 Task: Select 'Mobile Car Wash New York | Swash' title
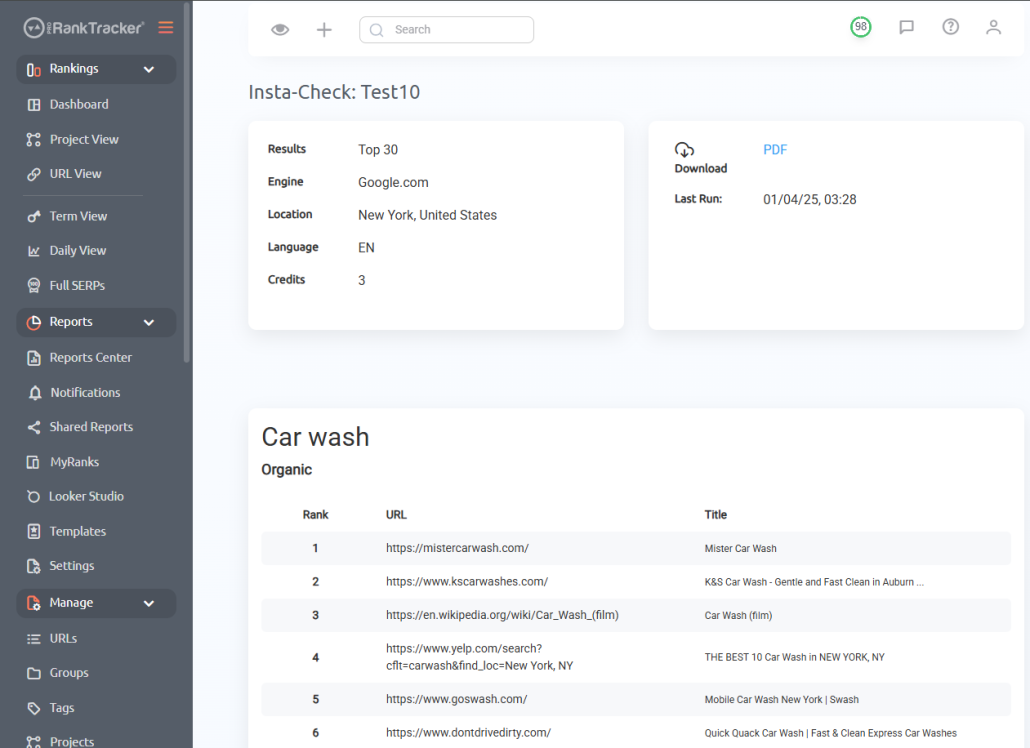tap(782, 700)
